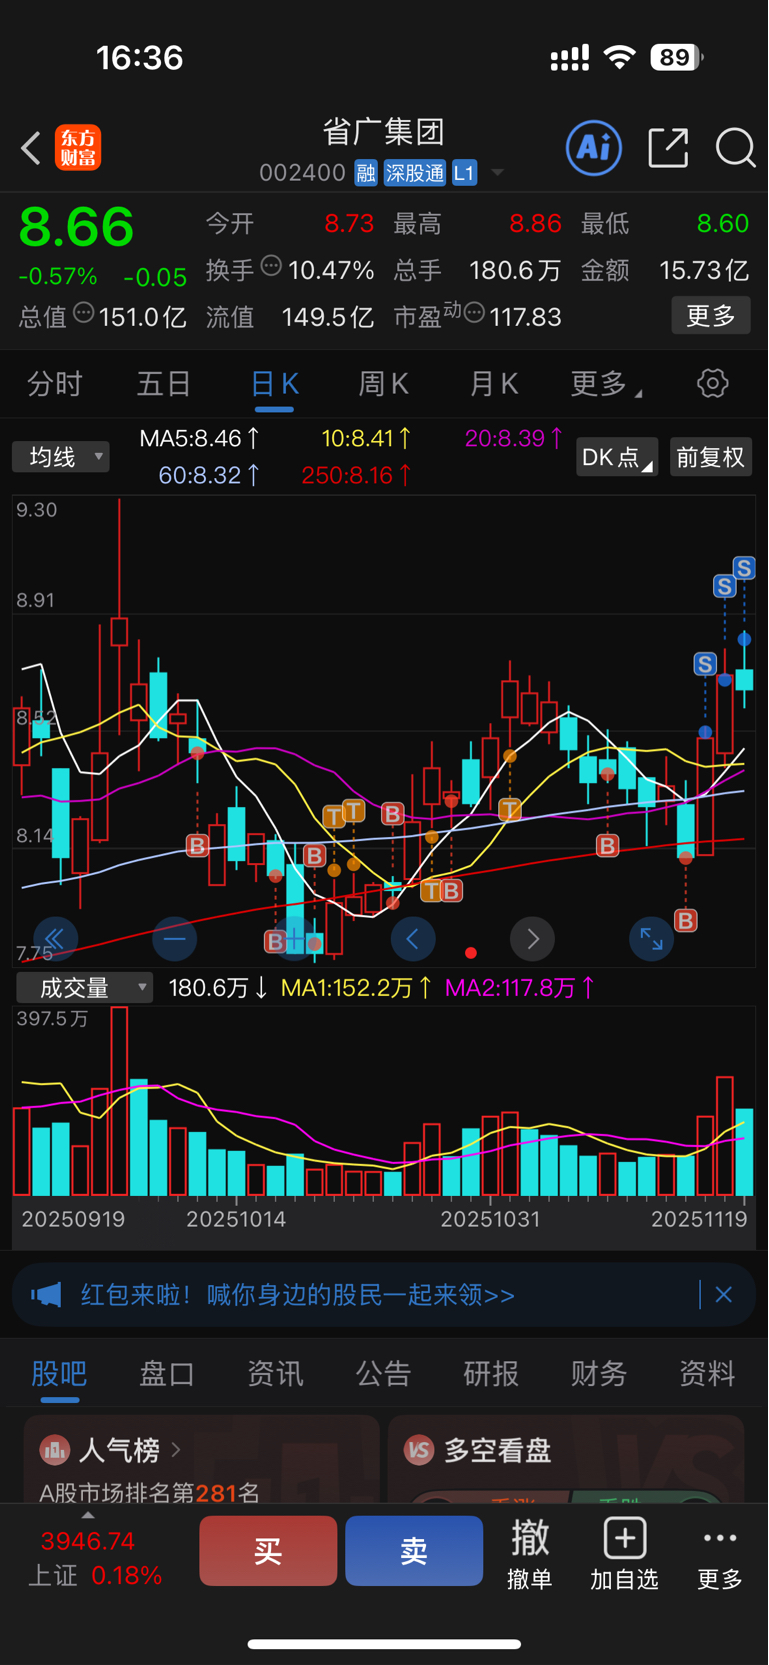Viewport: 769px width, 1665px height.
Task: Select 日K tab
Action: click(x=274, y=383)
